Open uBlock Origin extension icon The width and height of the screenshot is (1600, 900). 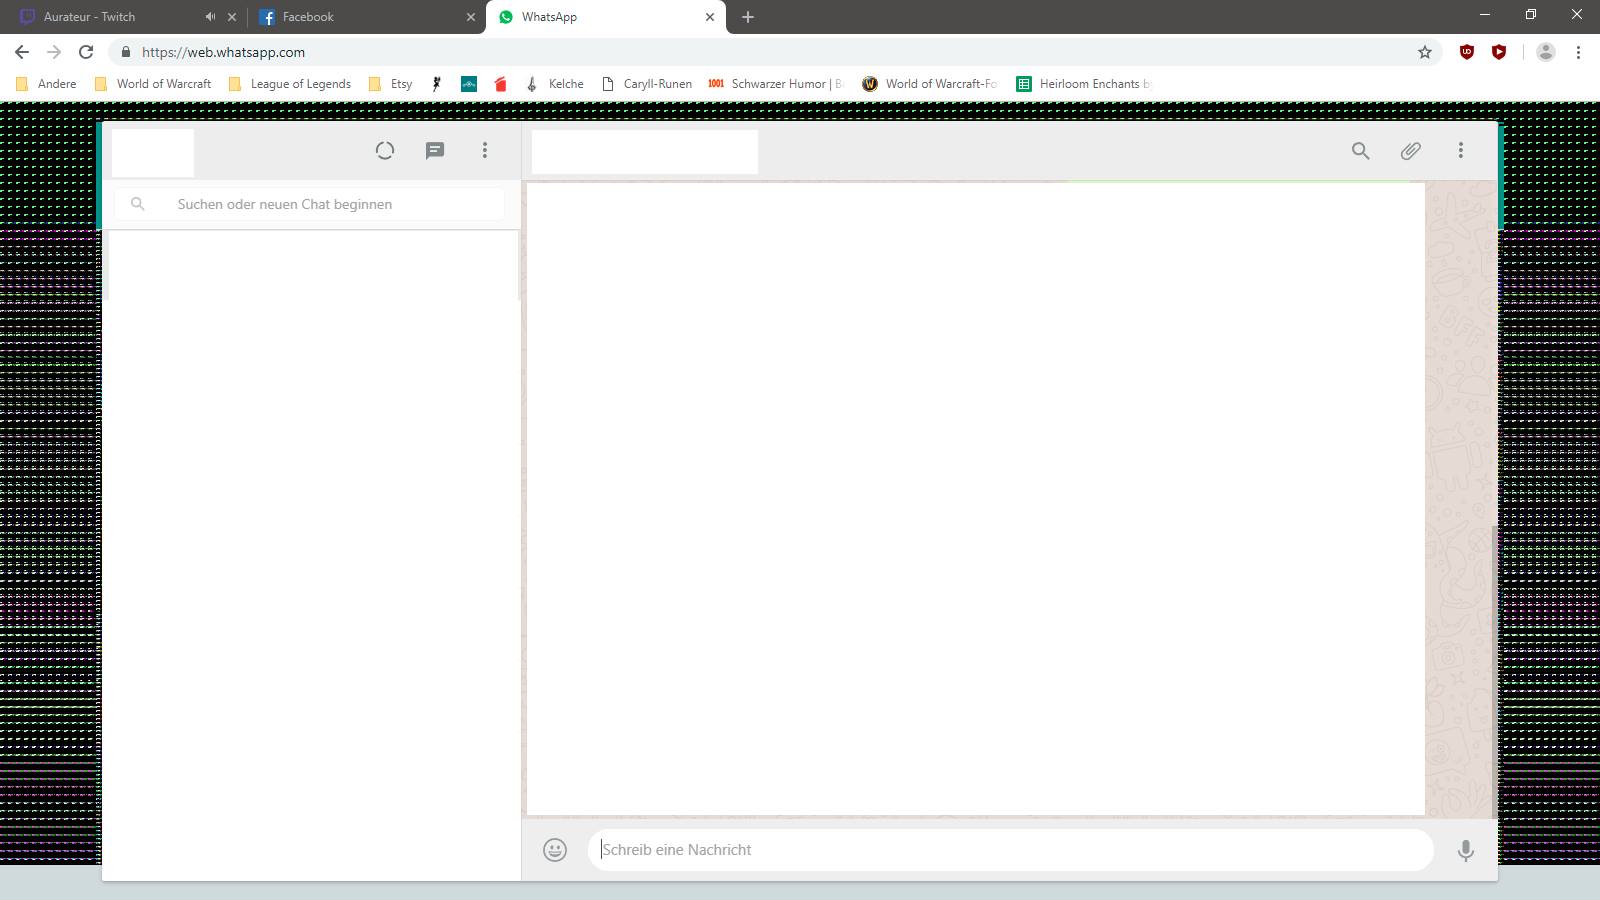[1467, 52]
